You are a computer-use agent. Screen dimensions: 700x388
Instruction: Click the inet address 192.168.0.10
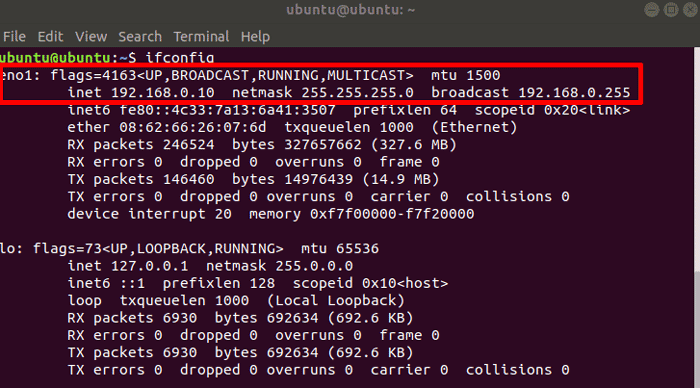point(162,92)
